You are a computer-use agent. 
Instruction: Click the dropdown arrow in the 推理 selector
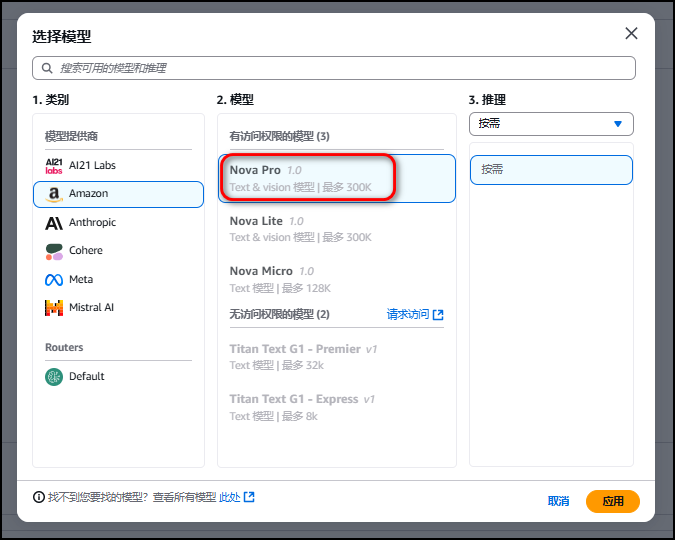click(x=618, y=124)
